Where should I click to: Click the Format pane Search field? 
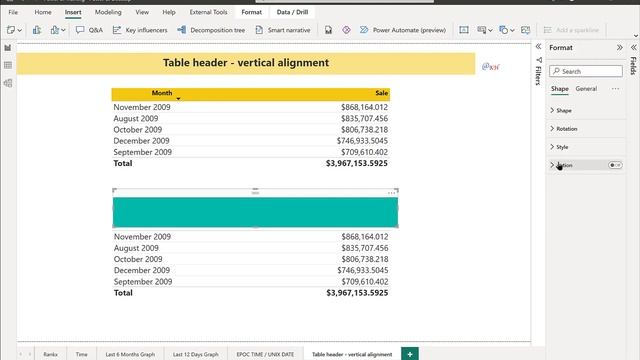tap(586, 71)
